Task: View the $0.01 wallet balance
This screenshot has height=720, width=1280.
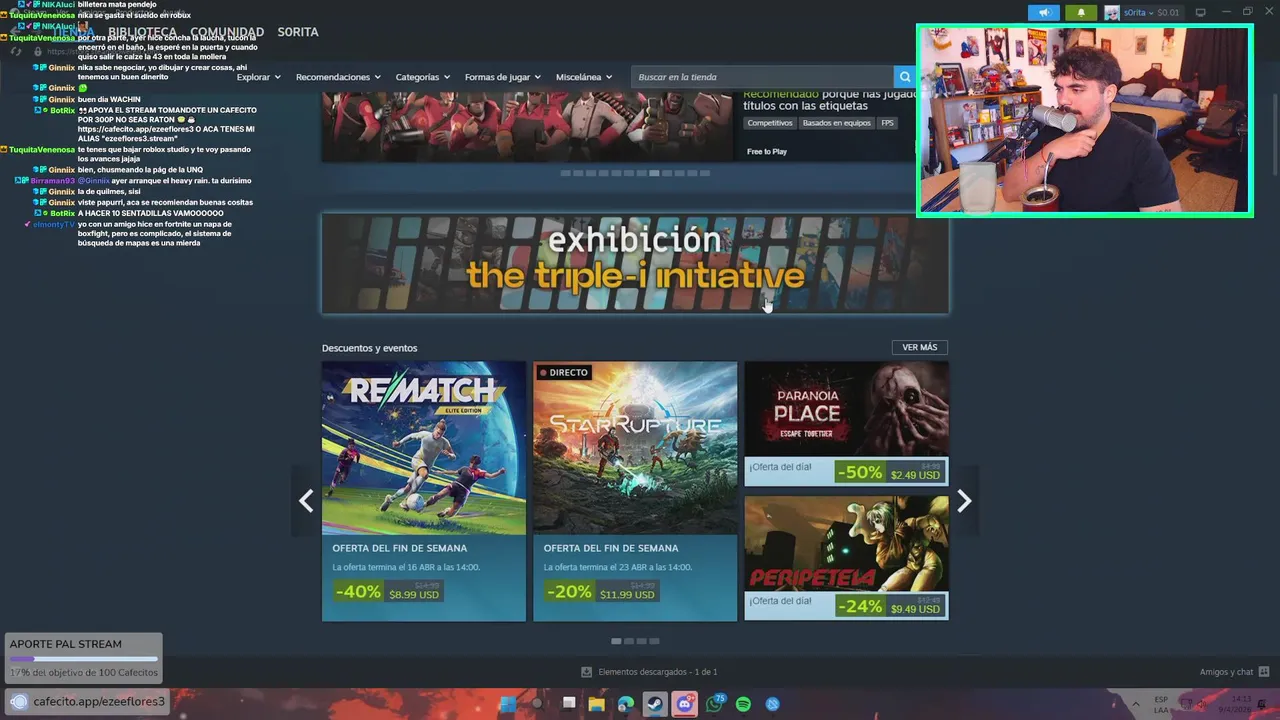Action: click(x=1168, y=13)
